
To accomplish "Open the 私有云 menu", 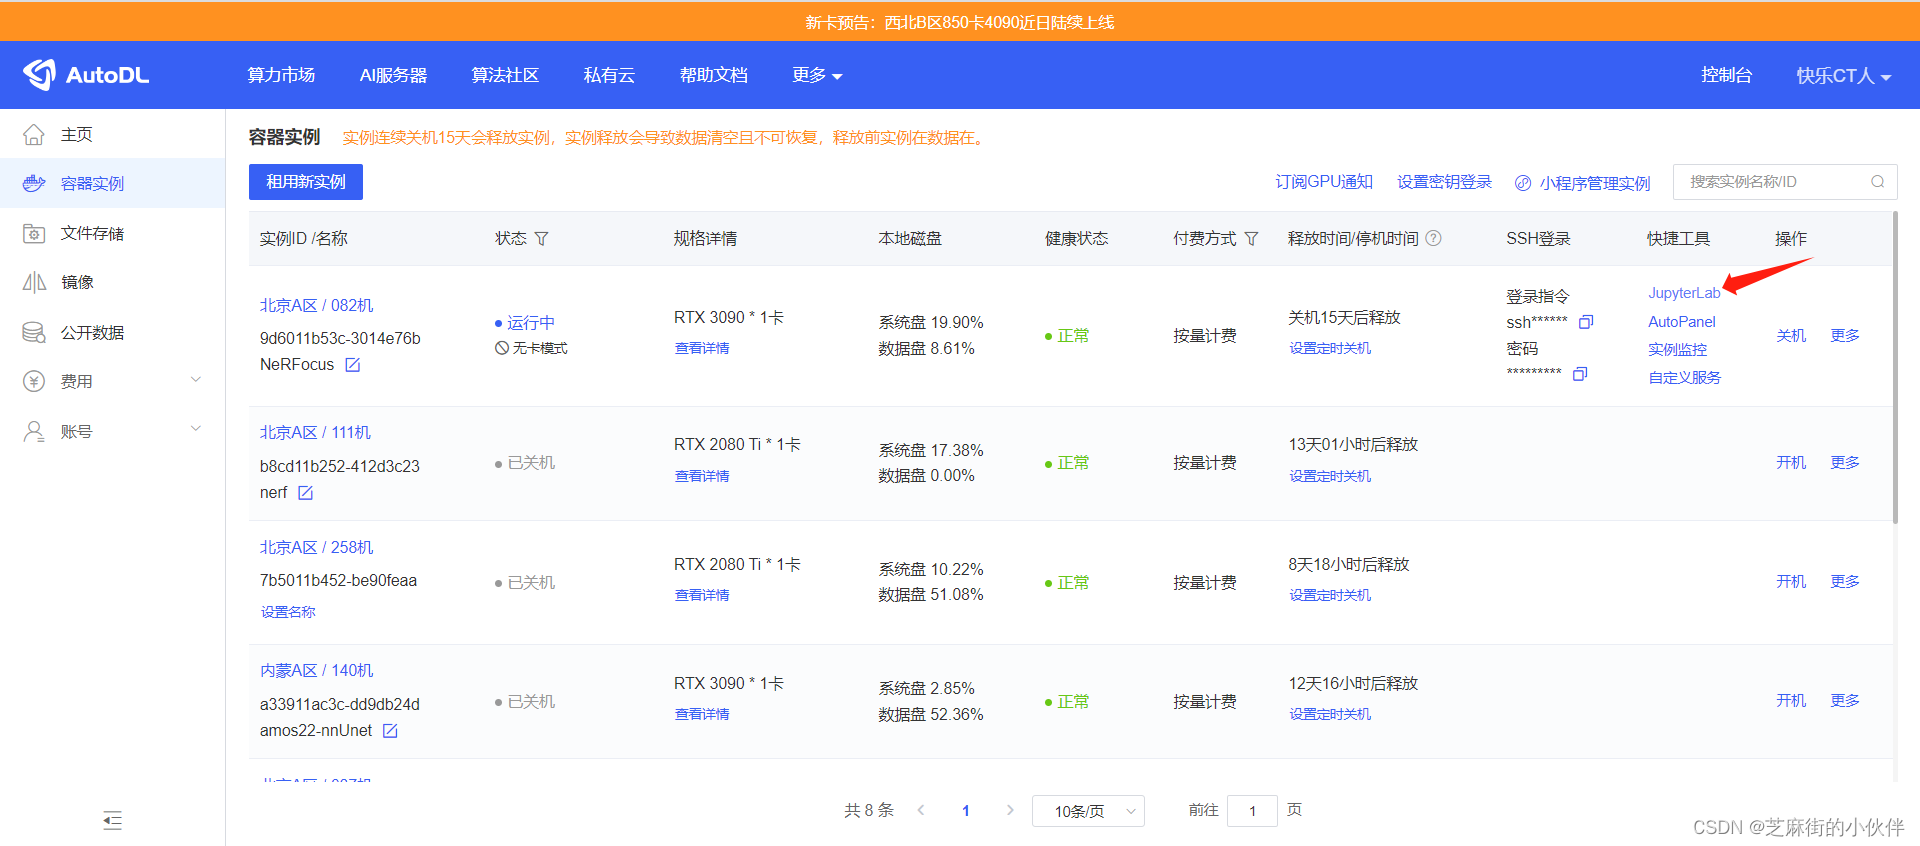I will [609, 75].
